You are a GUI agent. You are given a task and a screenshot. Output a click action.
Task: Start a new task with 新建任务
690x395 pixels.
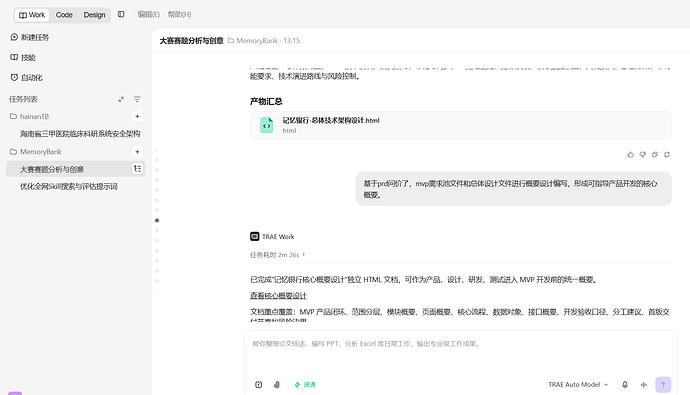click(x=29, y=37)
